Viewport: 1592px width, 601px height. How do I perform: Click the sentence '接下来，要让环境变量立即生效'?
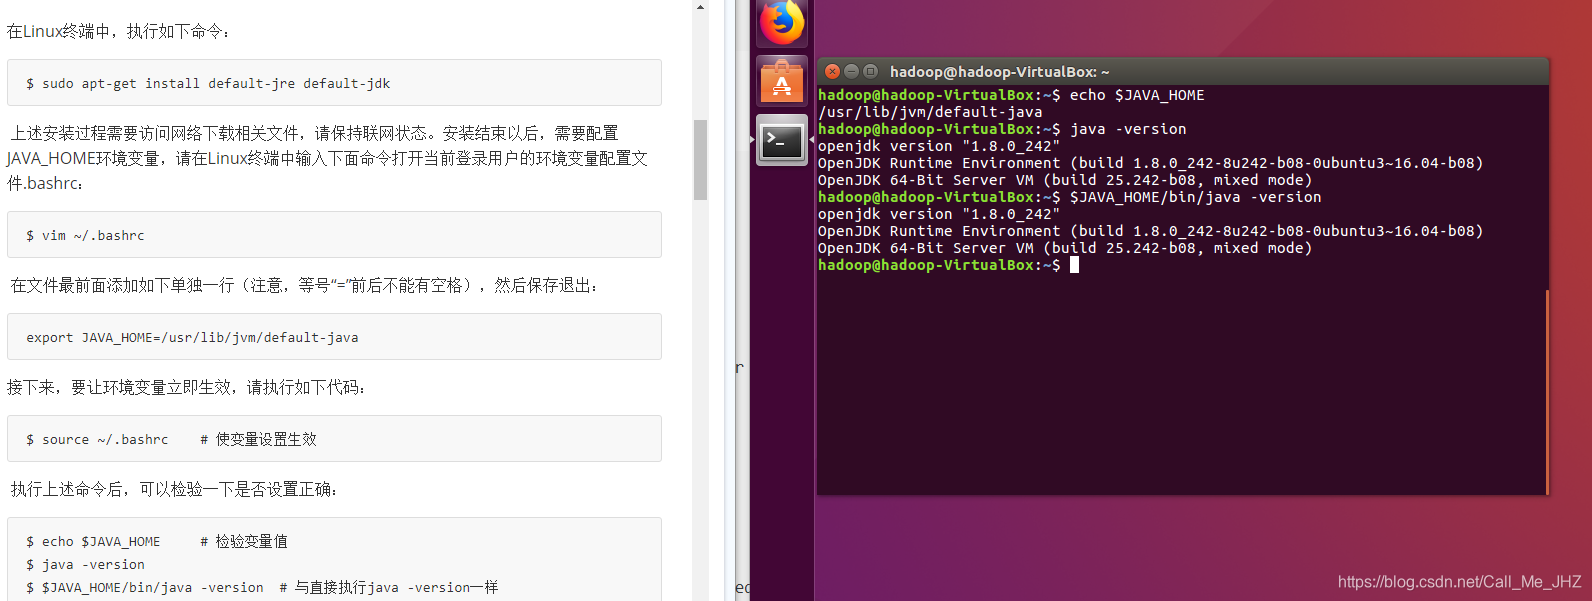(186, 387)
